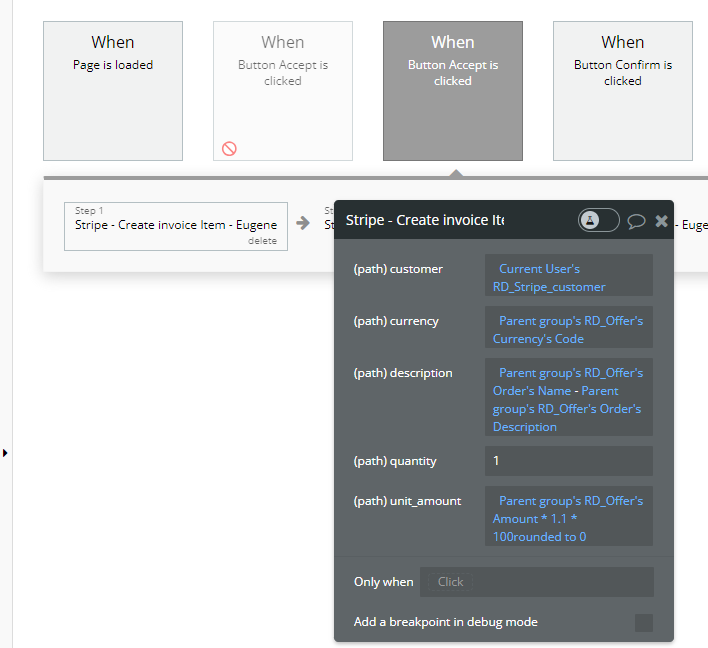Select the dark active Button Accept event
Image resolution: width=708 pixels, height=648 pixels.
click(453, 91)
